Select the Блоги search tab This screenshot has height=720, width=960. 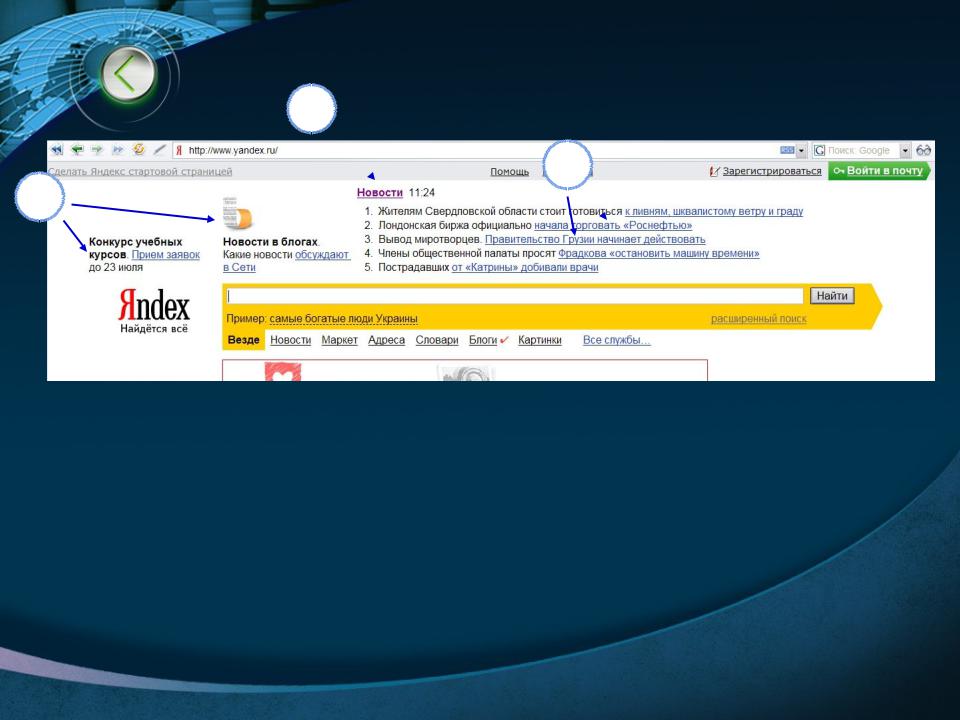[483, 340]
